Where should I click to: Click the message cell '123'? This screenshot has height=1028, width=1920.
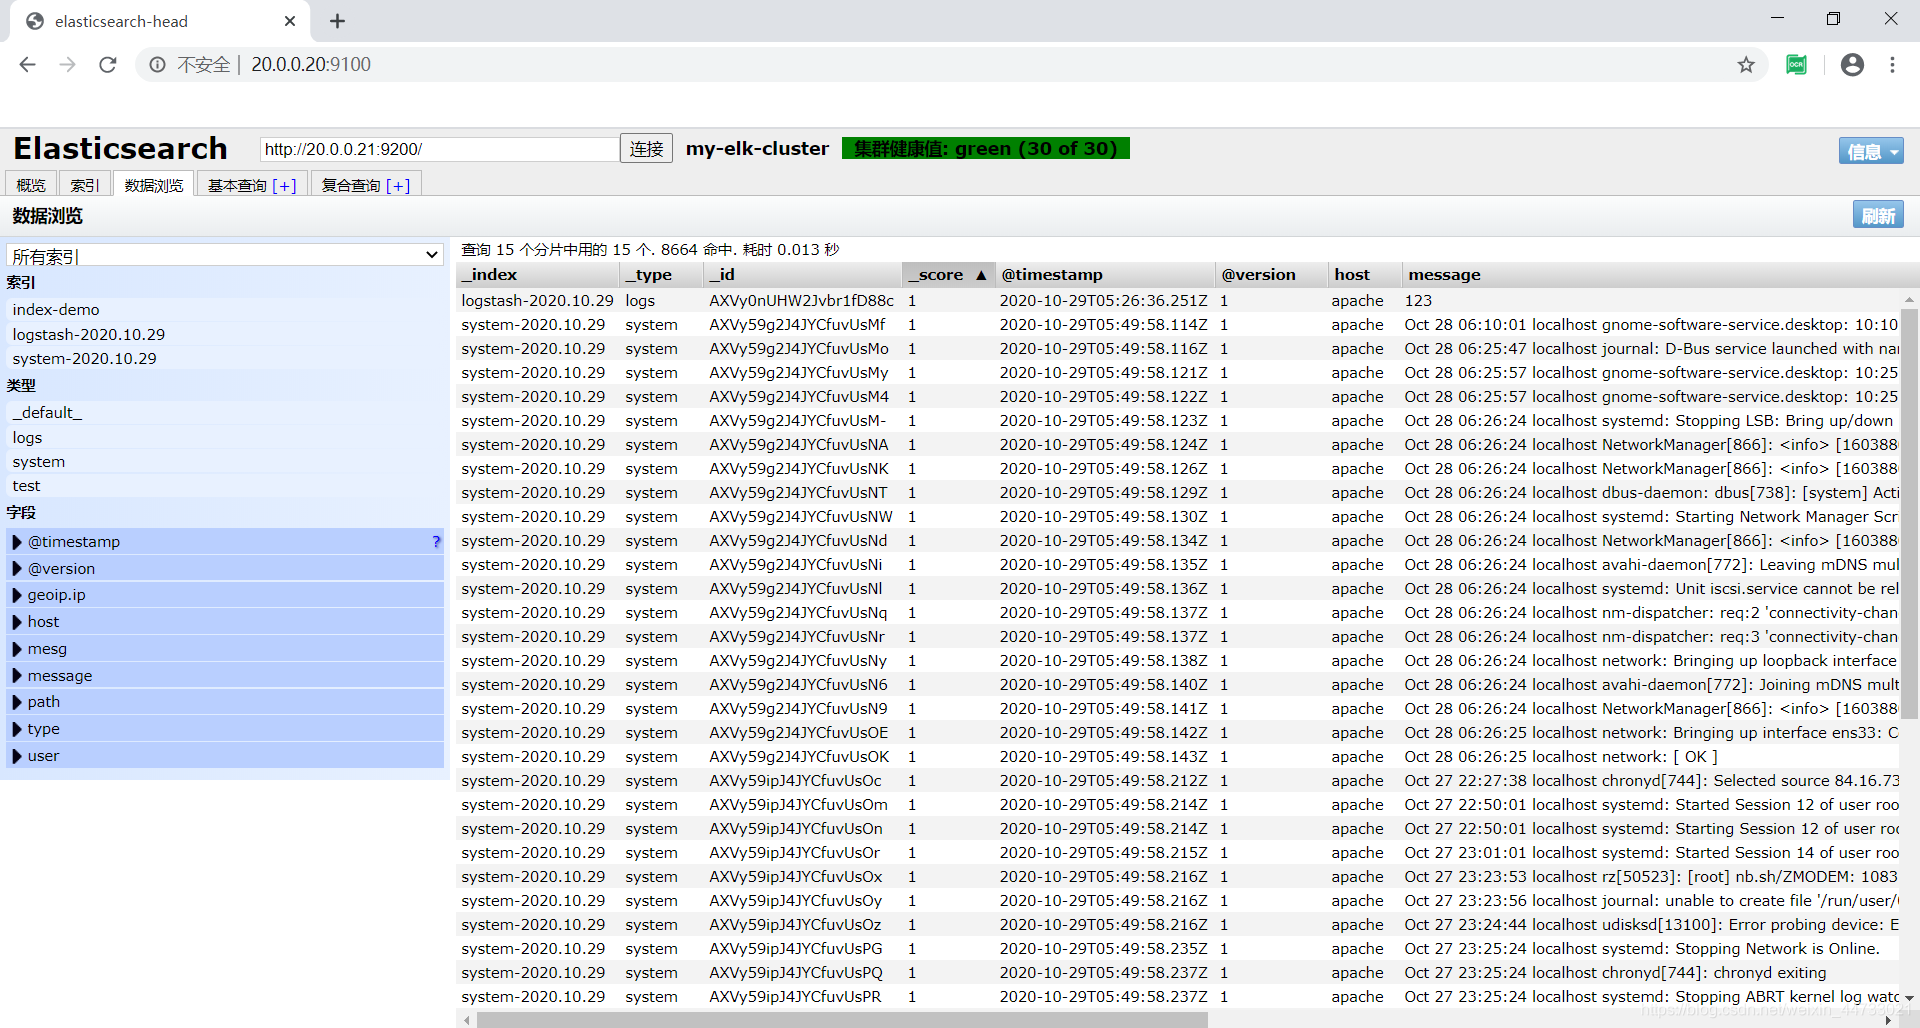click(x=1418, y=301)
